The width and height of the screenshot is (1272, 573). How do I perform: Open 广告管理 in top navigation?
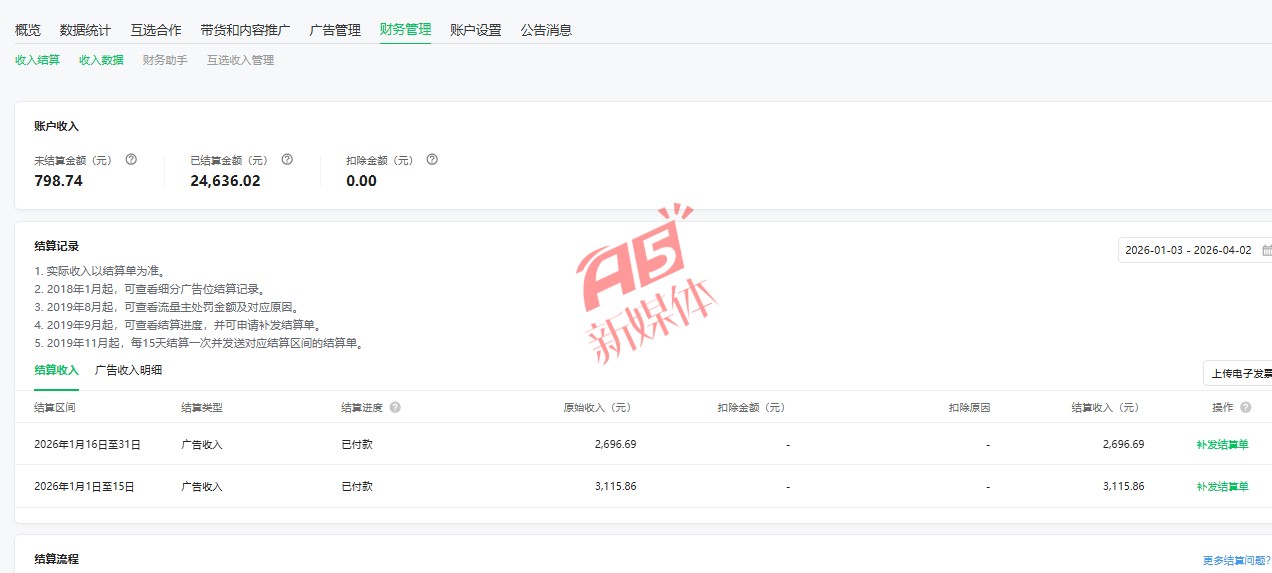pos(335,30)
